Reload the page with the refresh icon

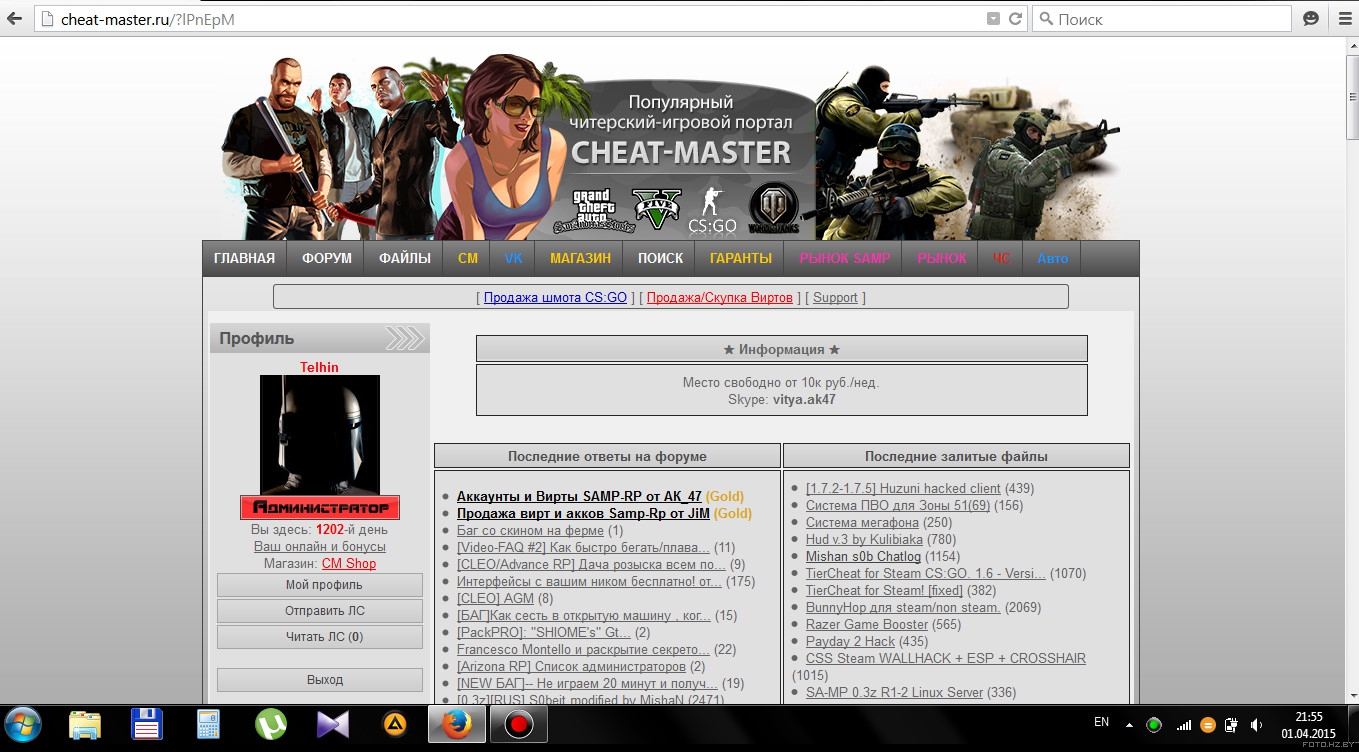(x=1016, y=18)
